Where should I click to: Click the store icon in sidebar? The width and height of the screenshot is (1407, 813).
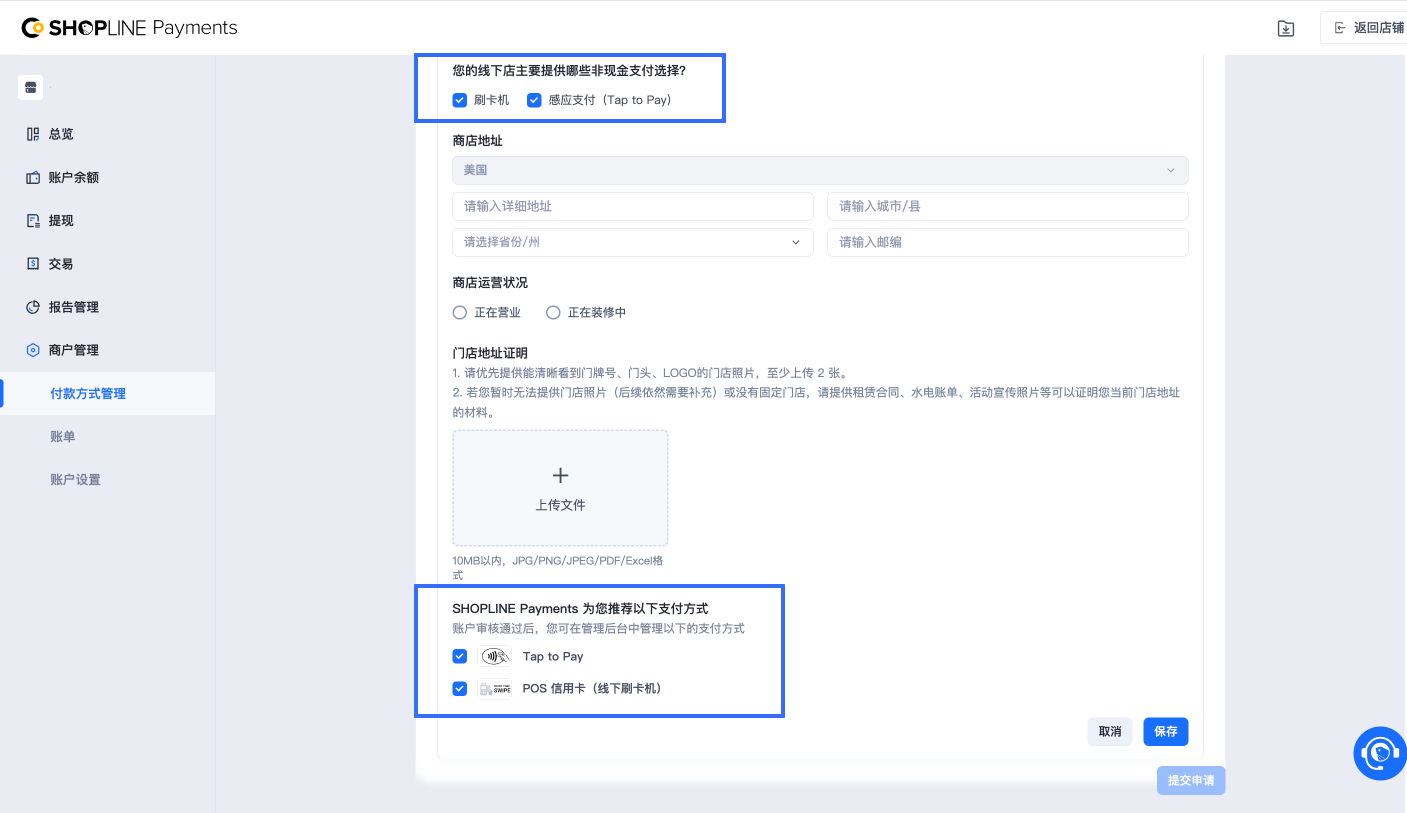coord(30,88)
